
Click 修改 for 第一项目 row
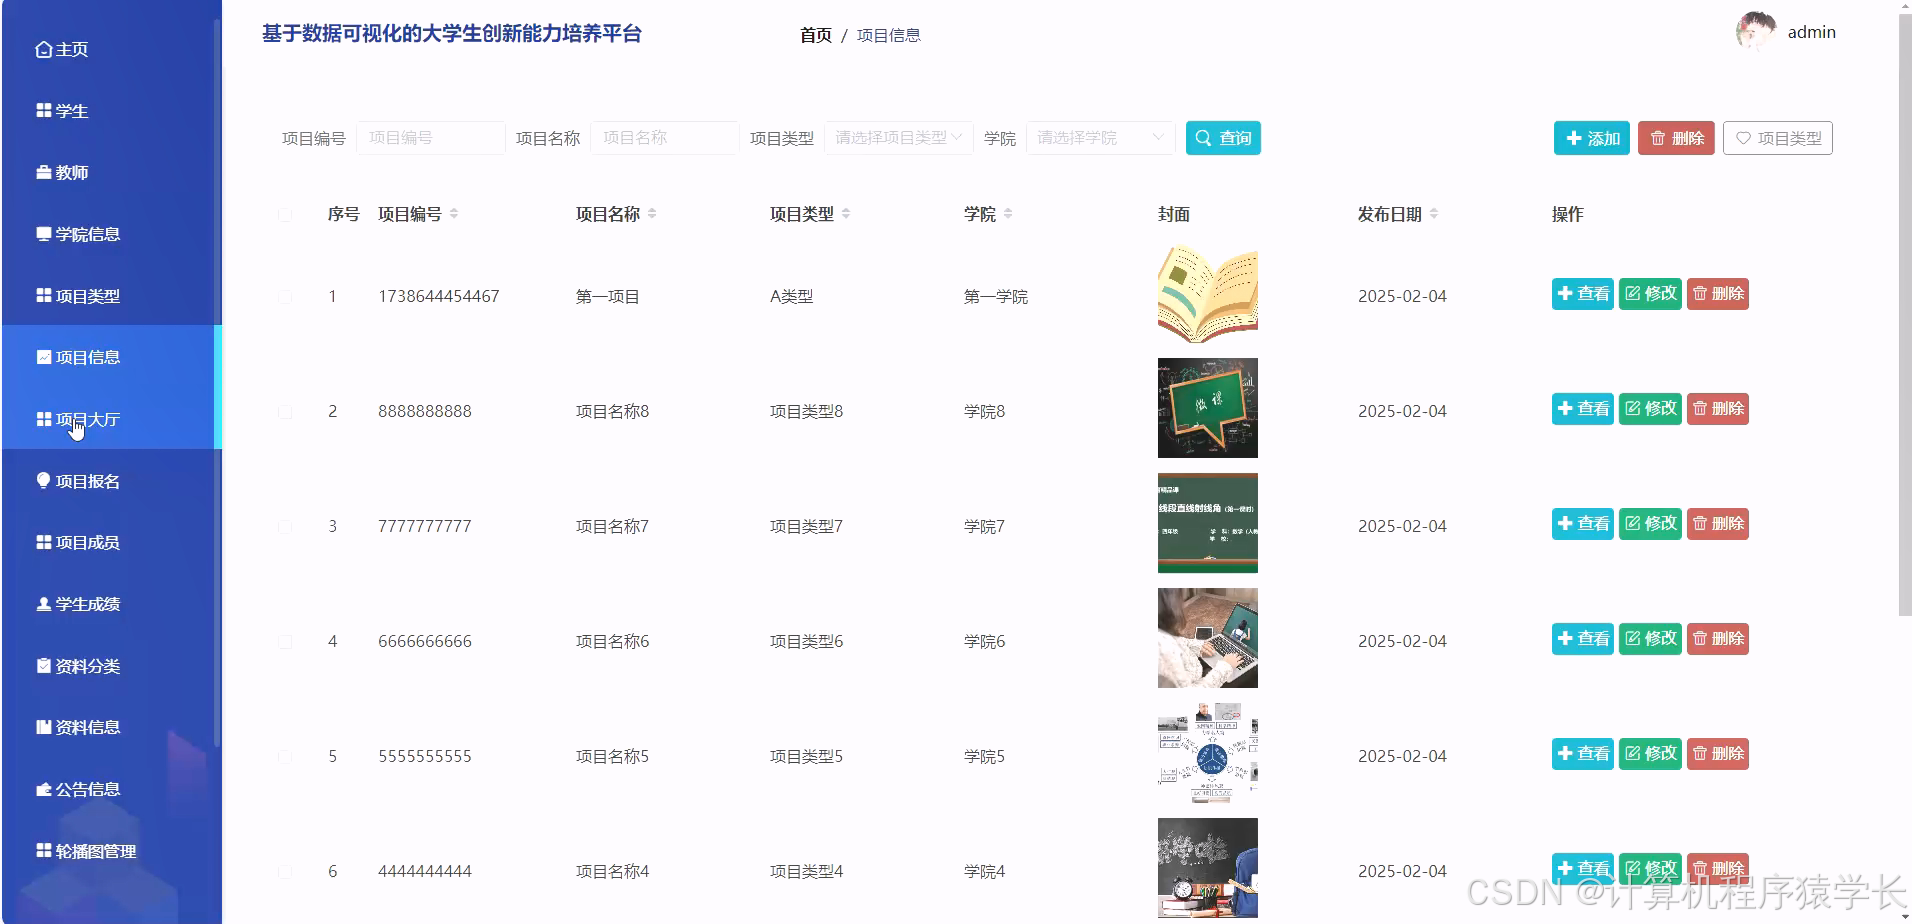coord(1650,294)
